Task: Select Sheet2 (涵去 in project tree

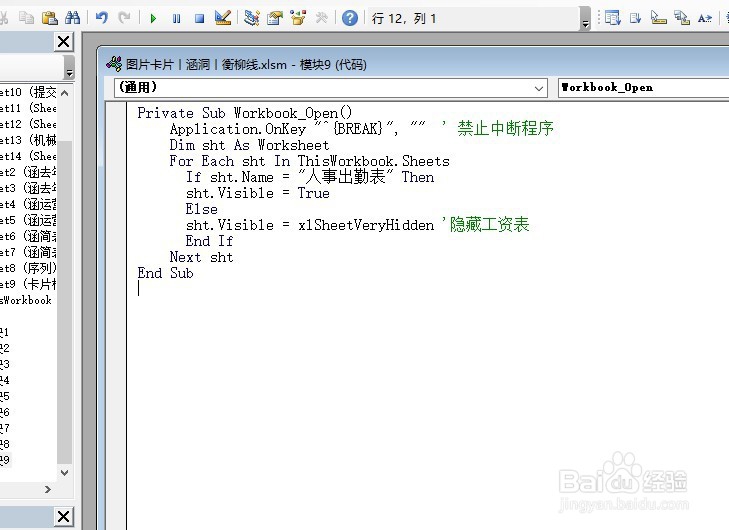Action: [28, 172]
